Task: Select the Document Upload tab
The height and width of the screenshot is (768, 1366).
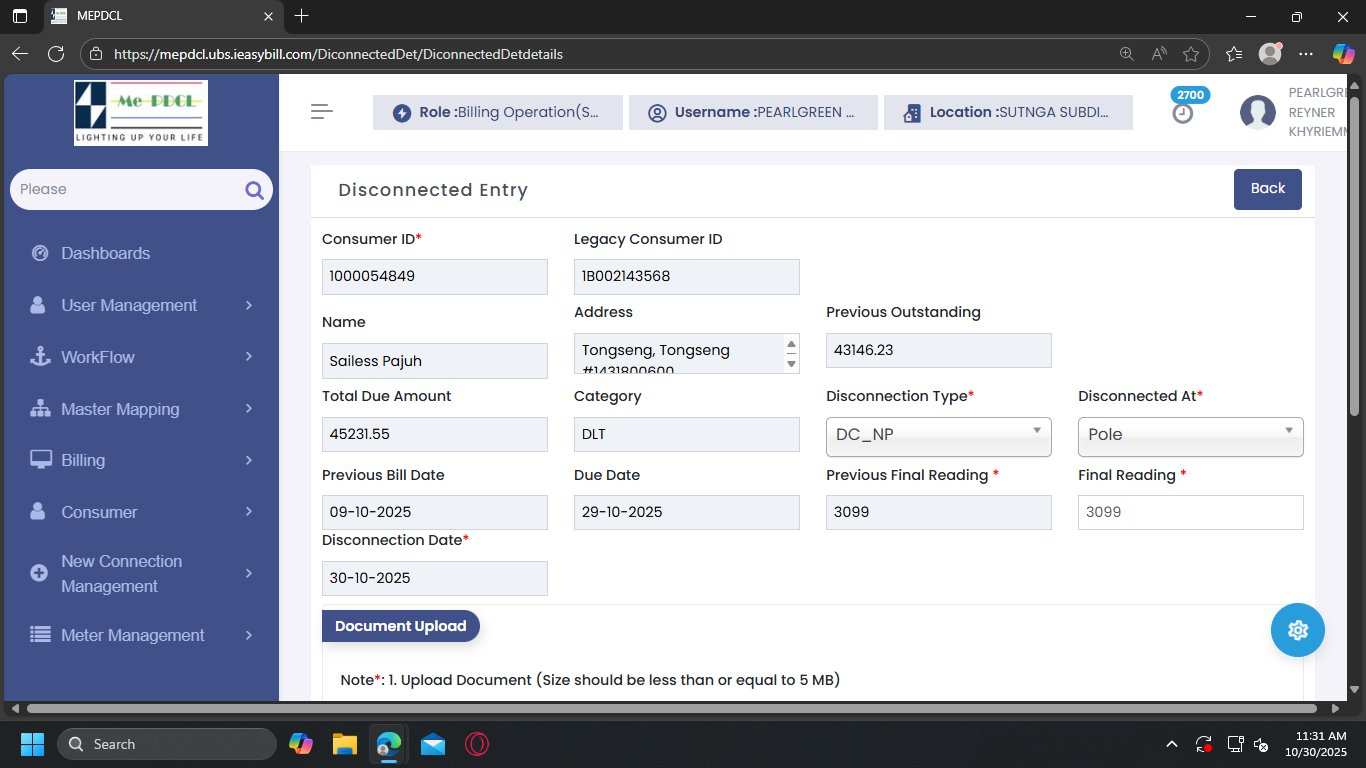Action: click(x=400, y=626)
